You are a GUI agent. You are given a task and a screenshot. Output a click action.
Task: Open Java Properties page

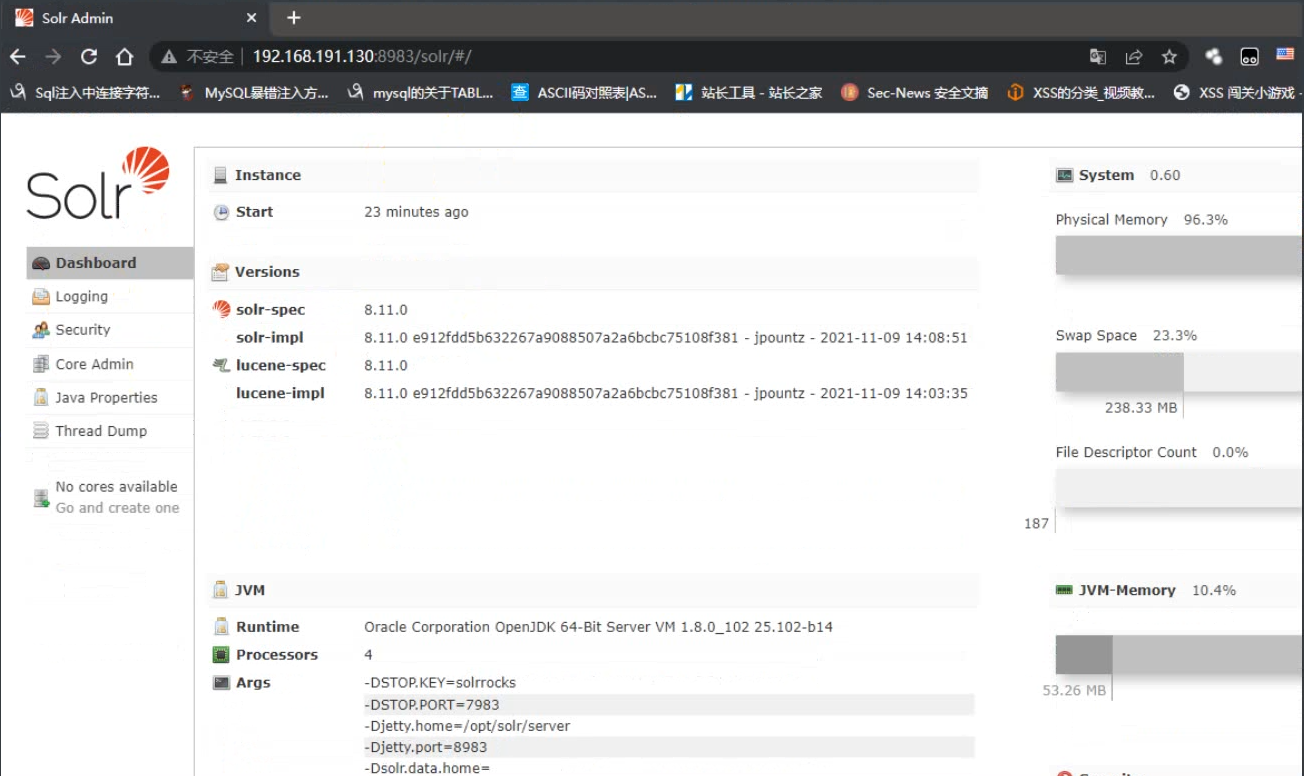tap(106, 398)
